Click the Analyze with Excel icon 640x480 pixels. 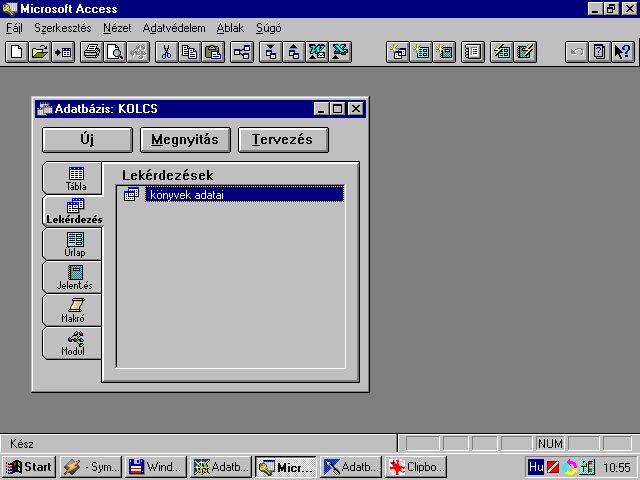tap(340, 52)
